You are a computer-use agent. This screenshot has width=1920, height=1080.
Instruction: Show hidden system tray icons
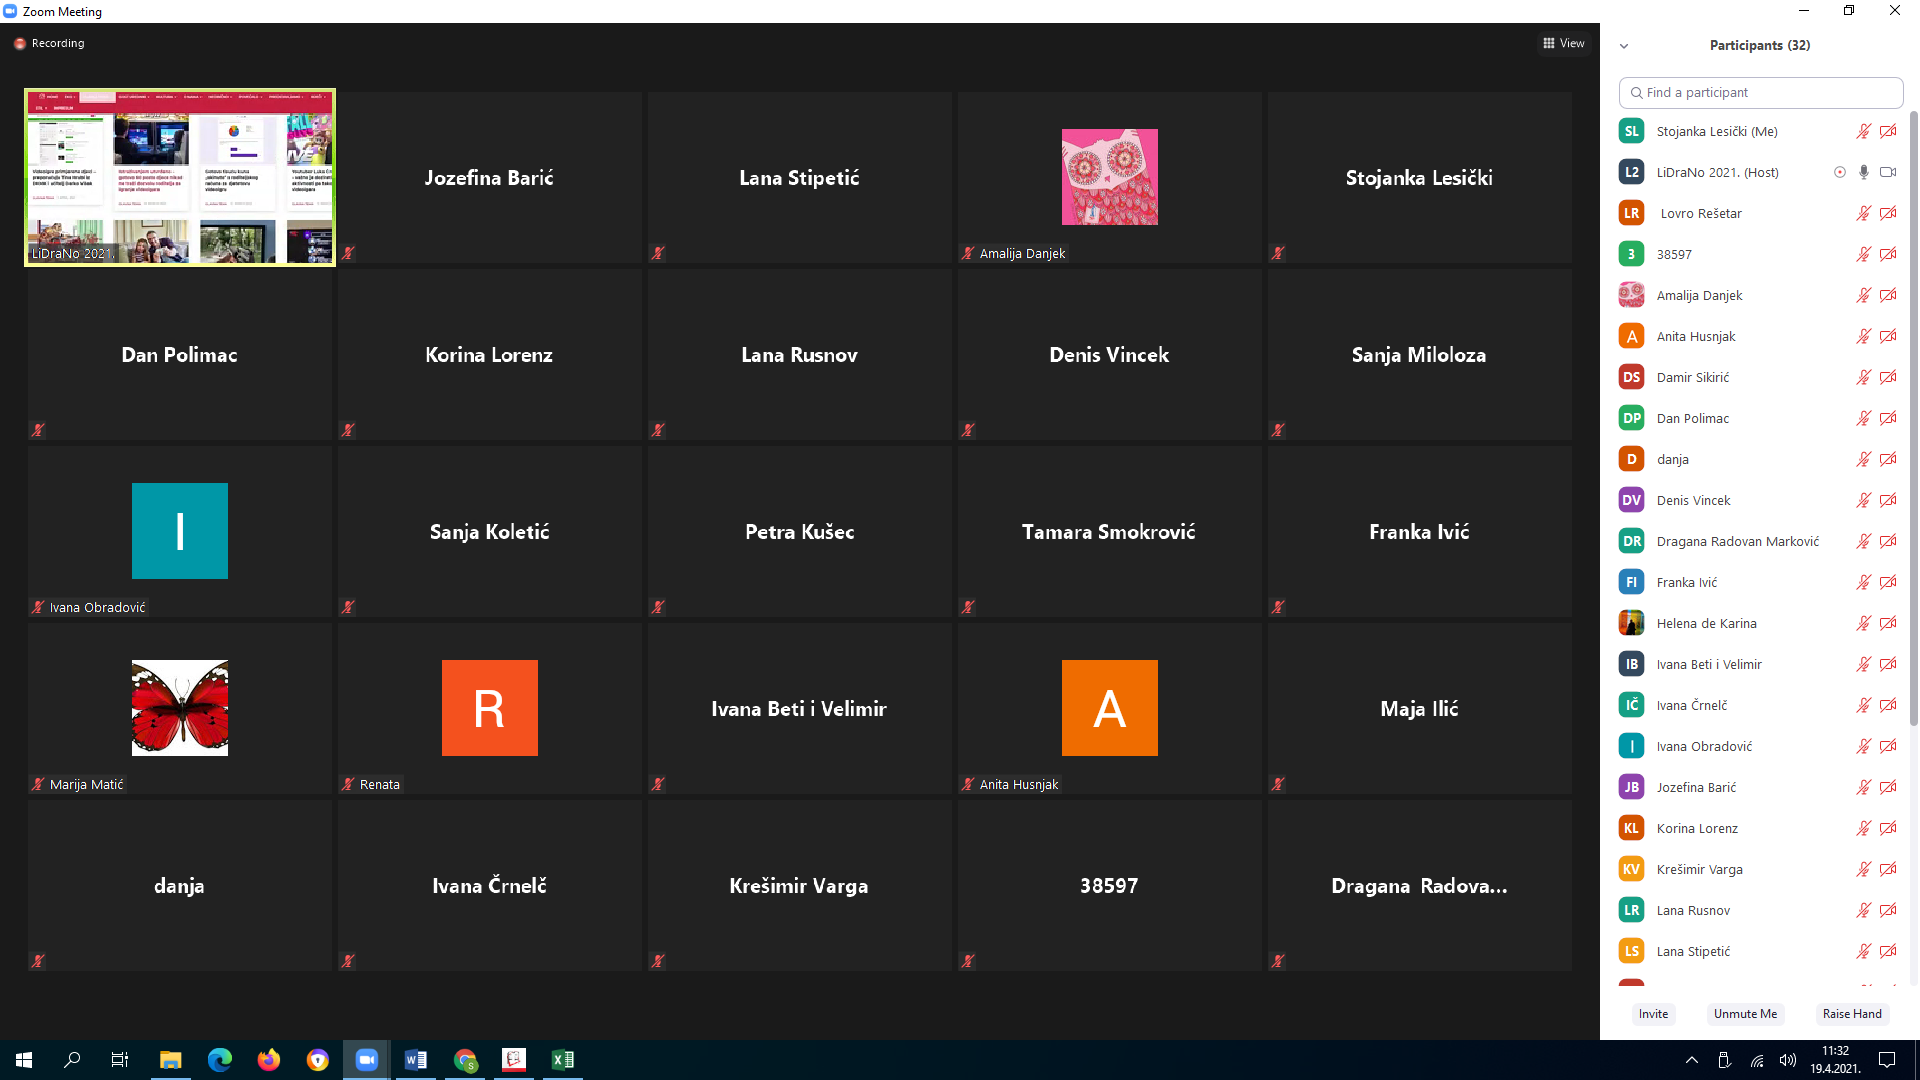(x=1692, y=1060)
